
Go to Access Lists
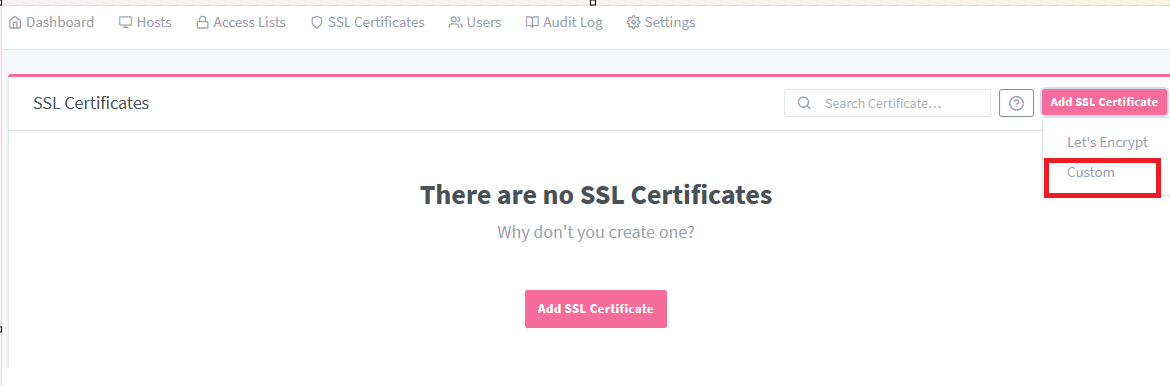pos(240,22)
